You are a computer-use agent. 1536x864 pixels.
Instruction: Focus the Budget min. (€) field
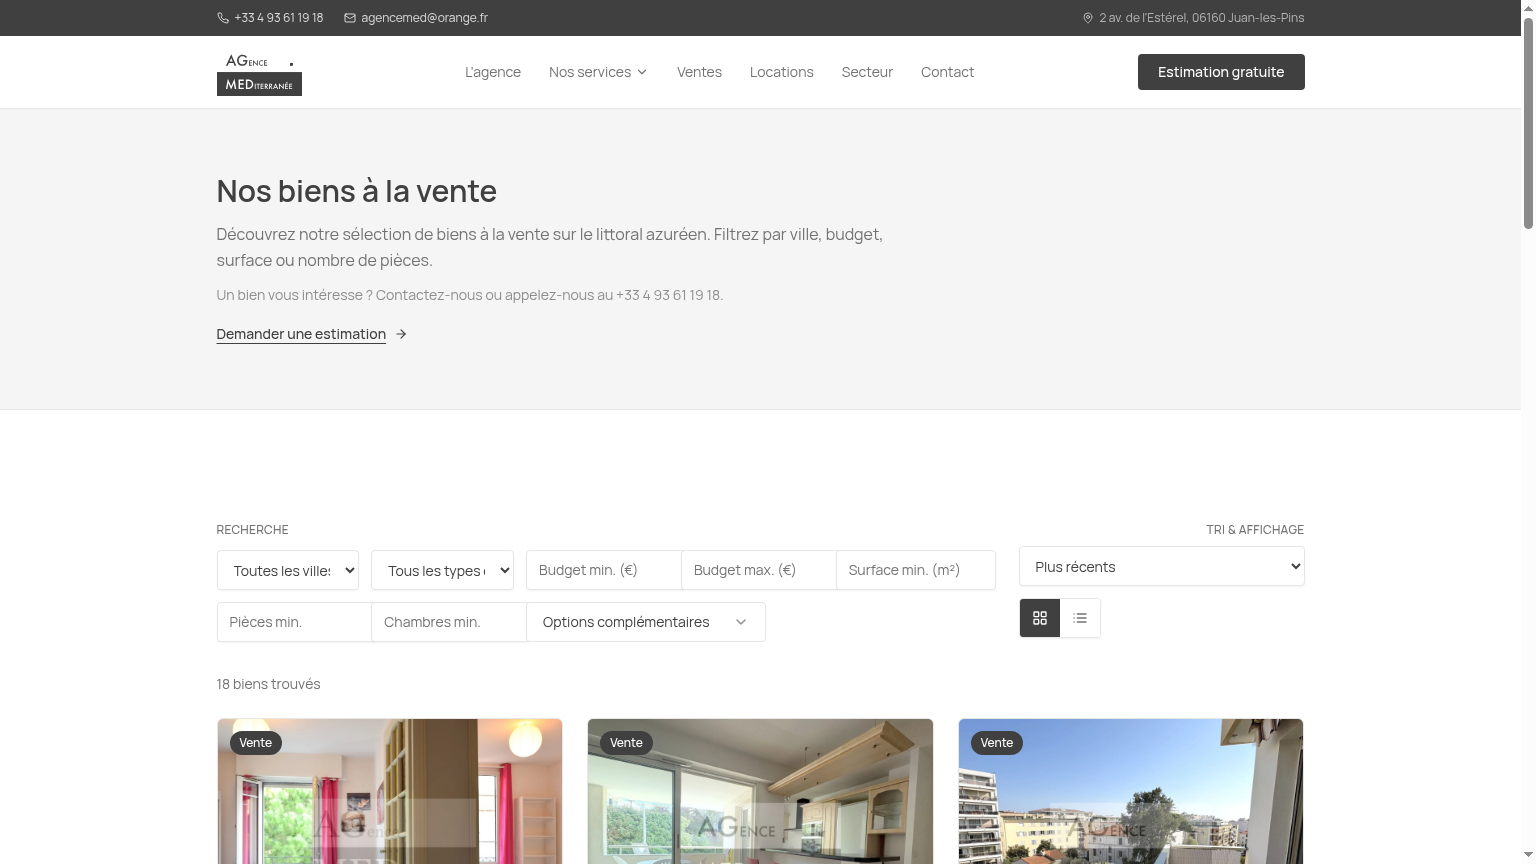(x=604, y=570)
